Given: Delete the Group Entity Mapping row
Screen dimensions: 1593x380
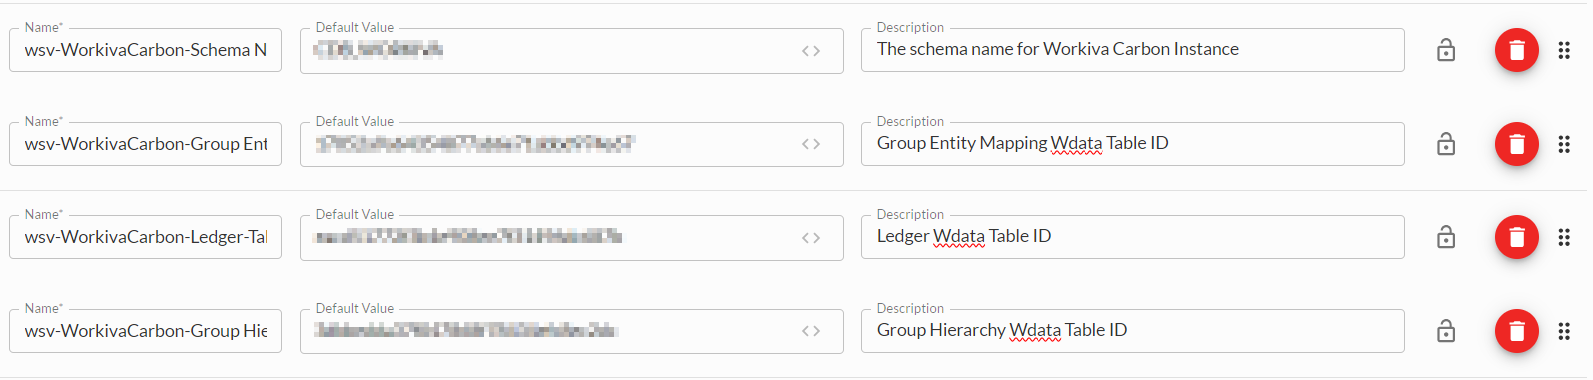Looking at the screenshot, I should coord(1516,144).
